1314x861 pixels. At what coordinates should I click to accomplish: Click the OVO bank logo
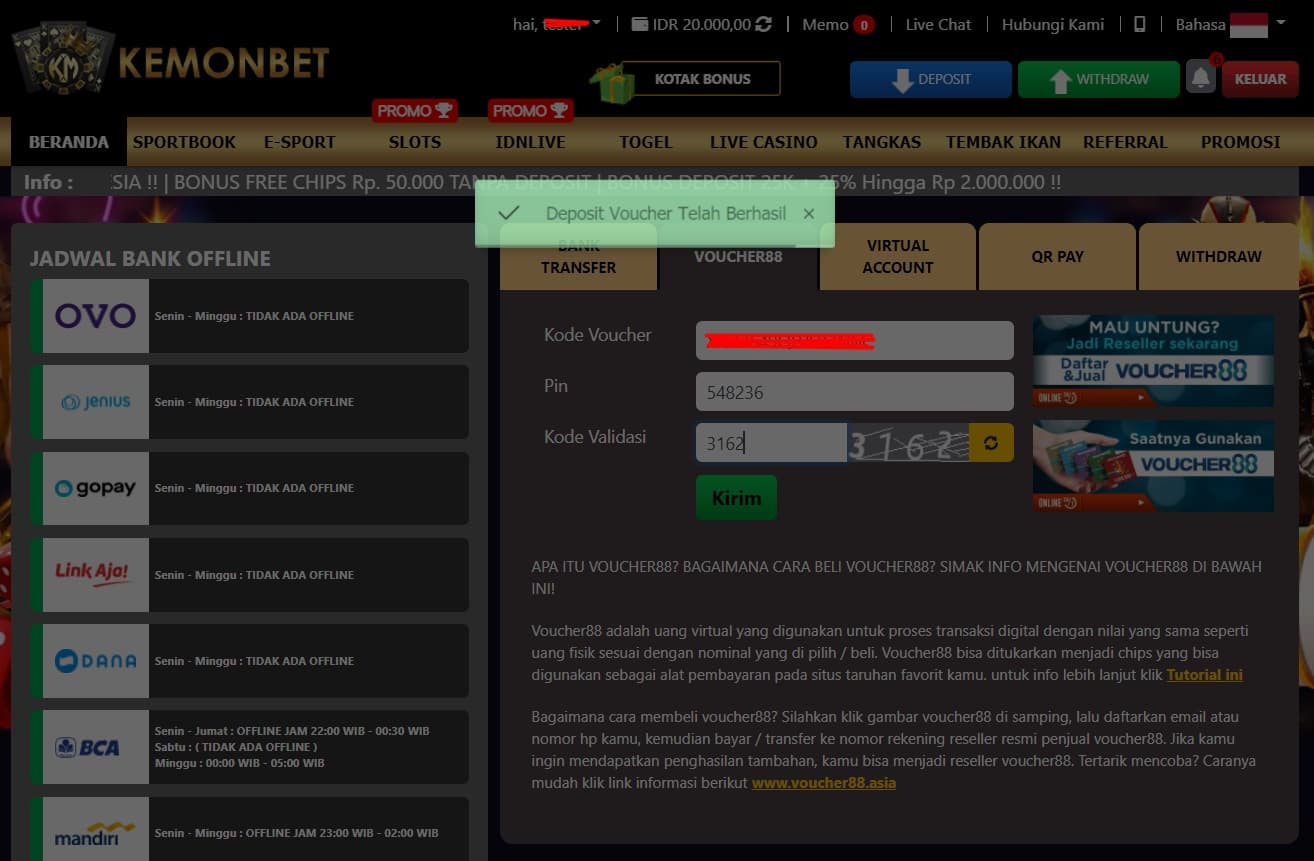point(95,316)
